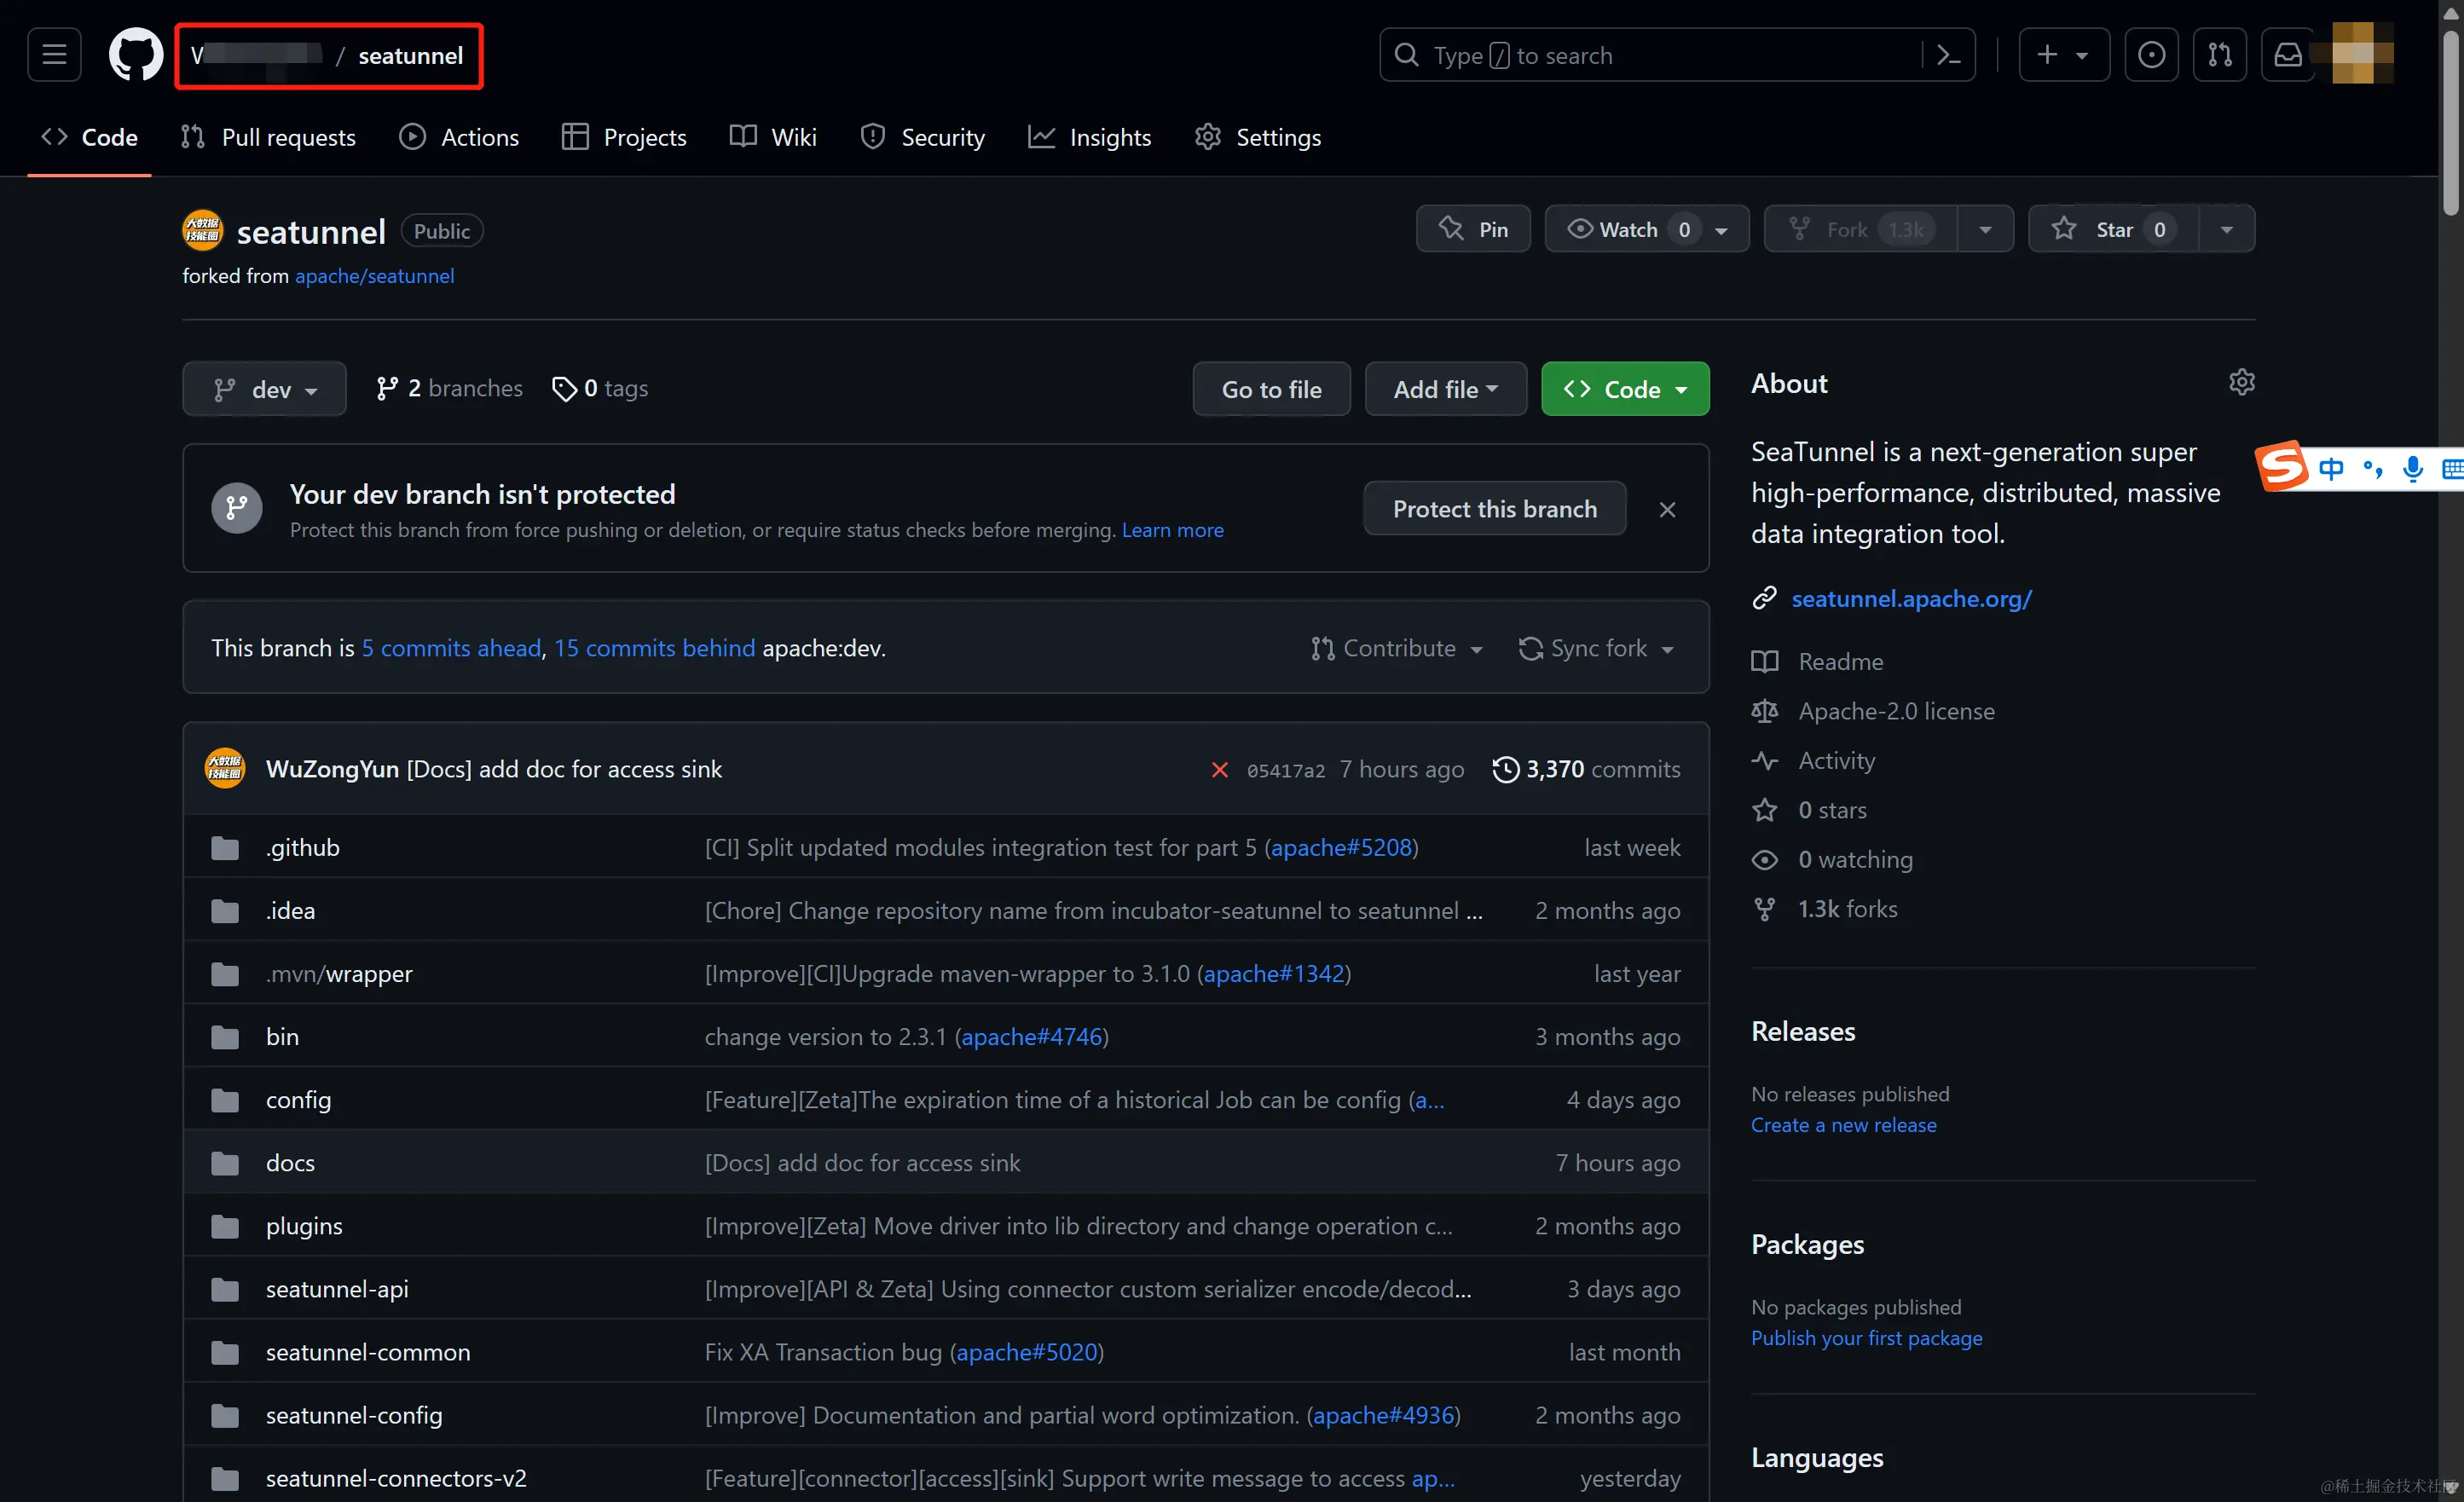This screenshot has width=2464, height=1502.
Task: Toggle Watch for this repository
Action: [x=1628, y=229]
